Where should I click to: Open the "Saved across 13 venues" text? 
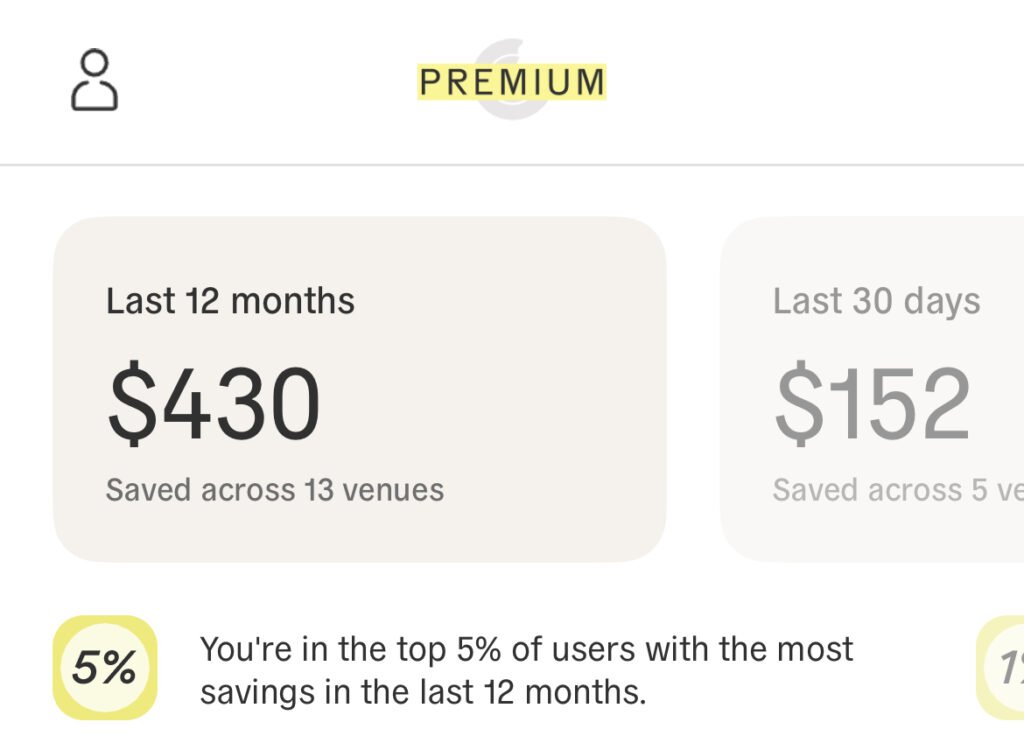tap(275, 490)
